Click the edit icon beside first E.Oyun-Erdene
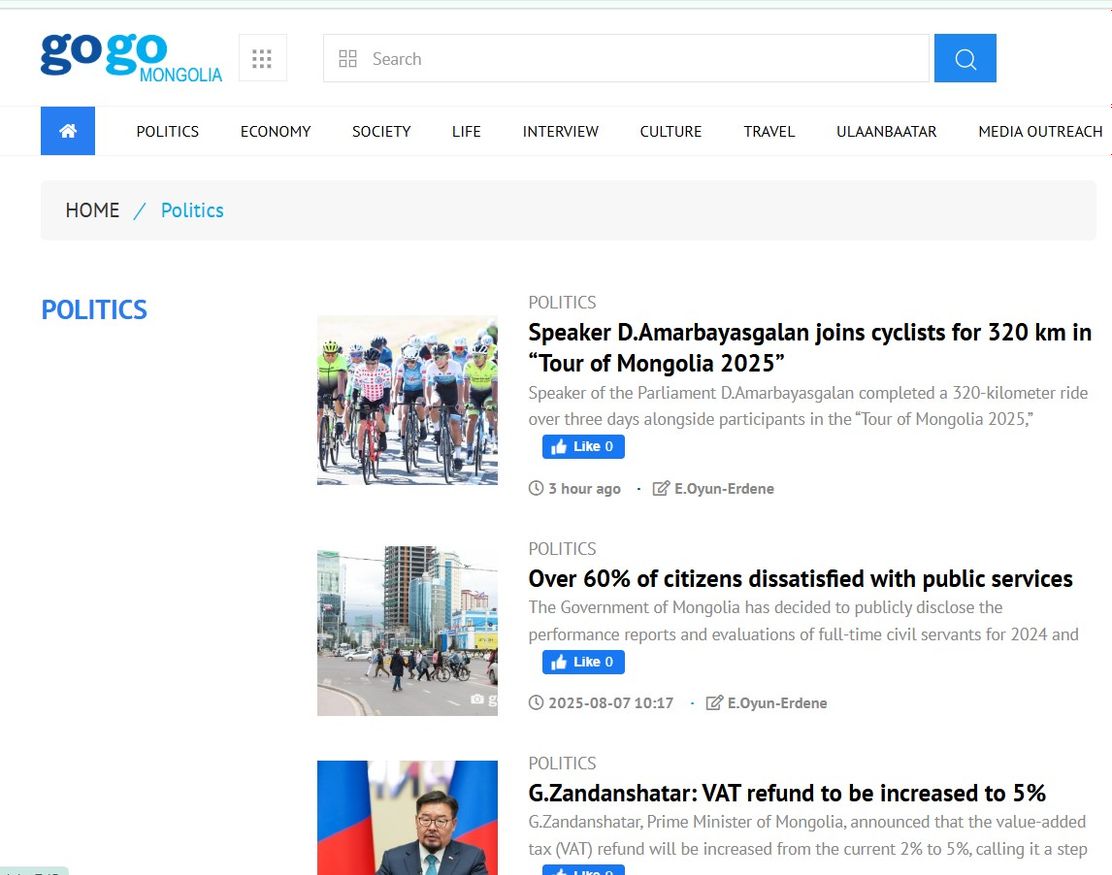 click(x=660, y=488)
